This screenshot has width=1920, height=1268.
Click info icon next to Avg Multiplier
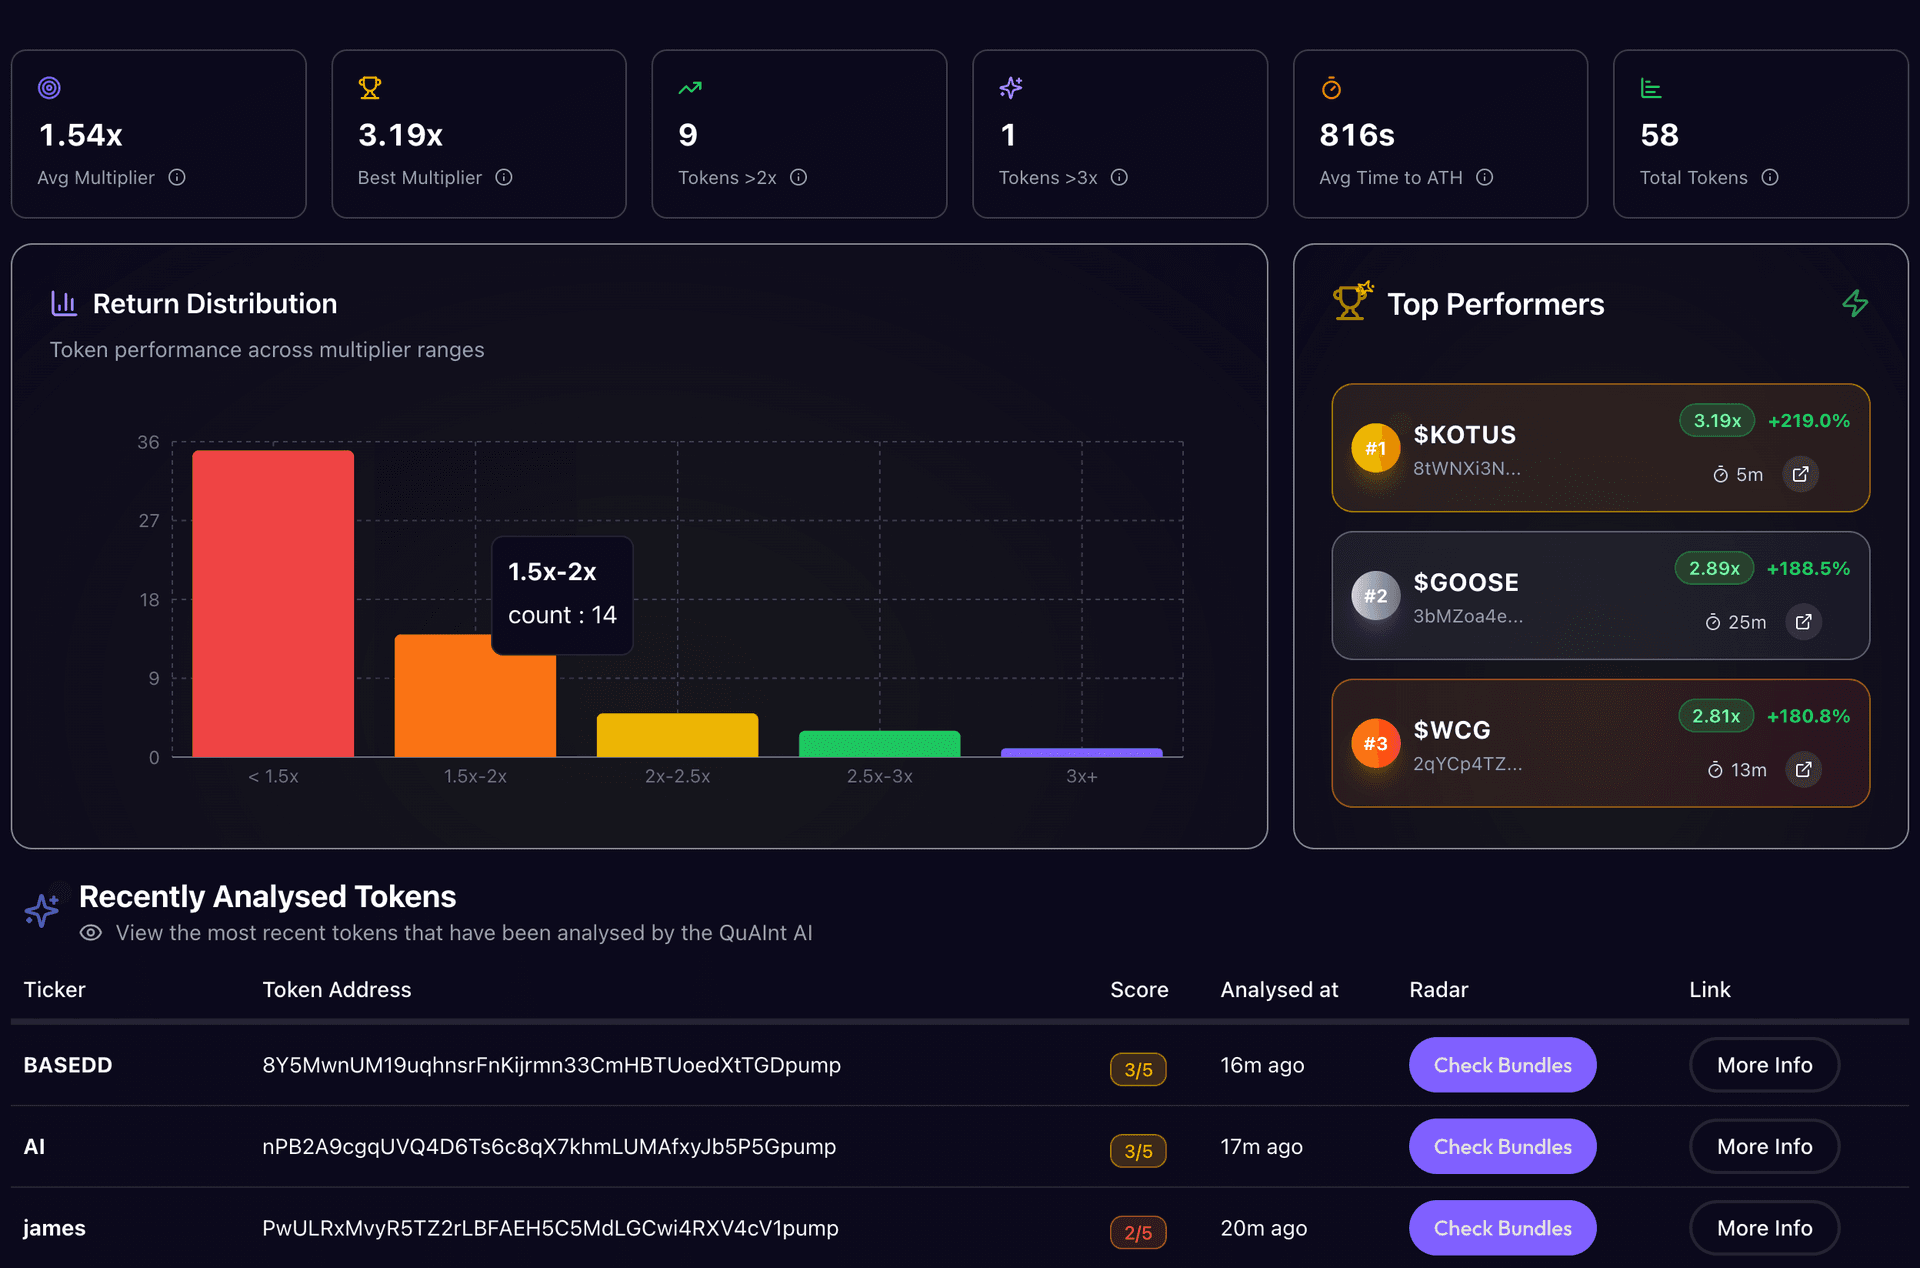pos(177,177)
